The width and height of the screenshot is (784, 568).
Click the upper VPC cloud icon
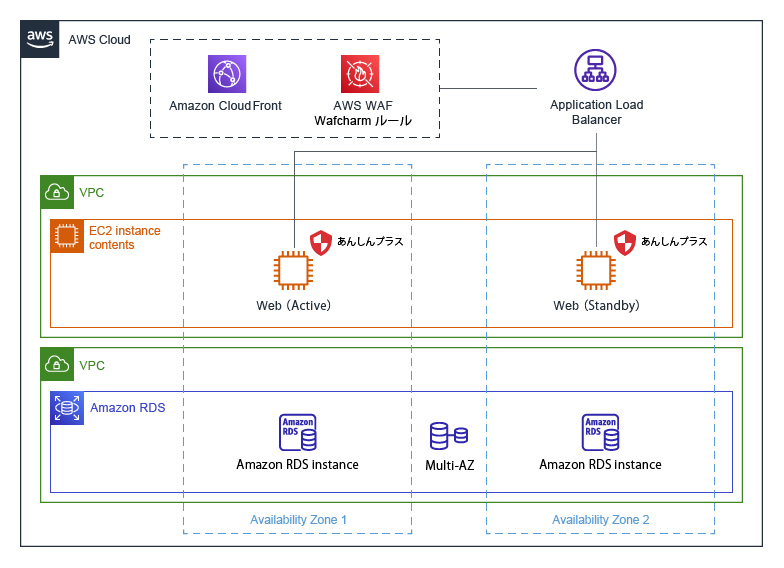57,192
